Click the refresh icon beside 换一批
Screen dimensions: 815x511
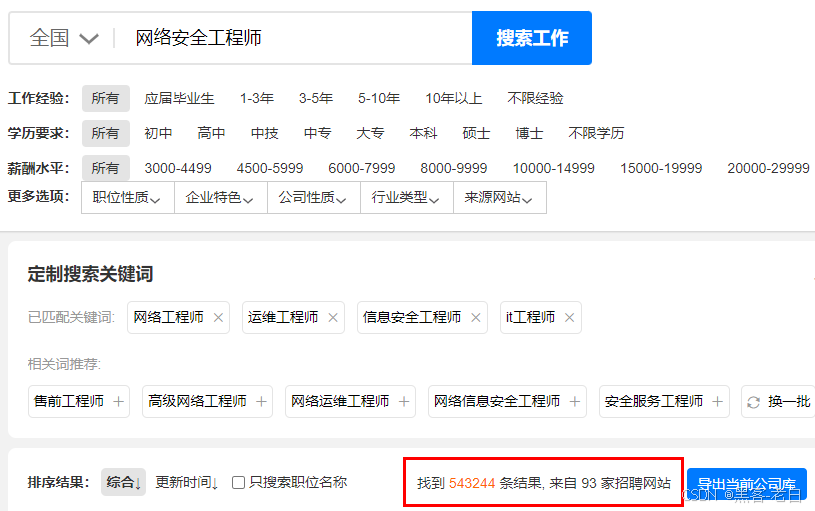pos(754,402)
